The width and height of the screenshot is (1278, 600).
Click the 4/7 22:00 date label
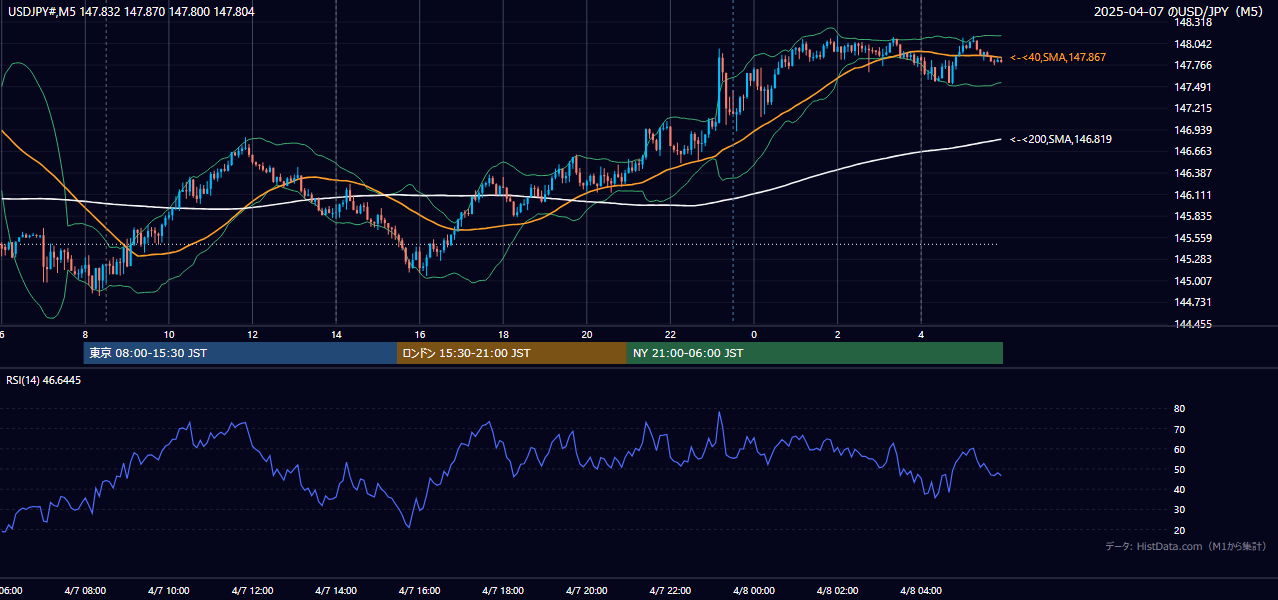(x=670, y=591)
